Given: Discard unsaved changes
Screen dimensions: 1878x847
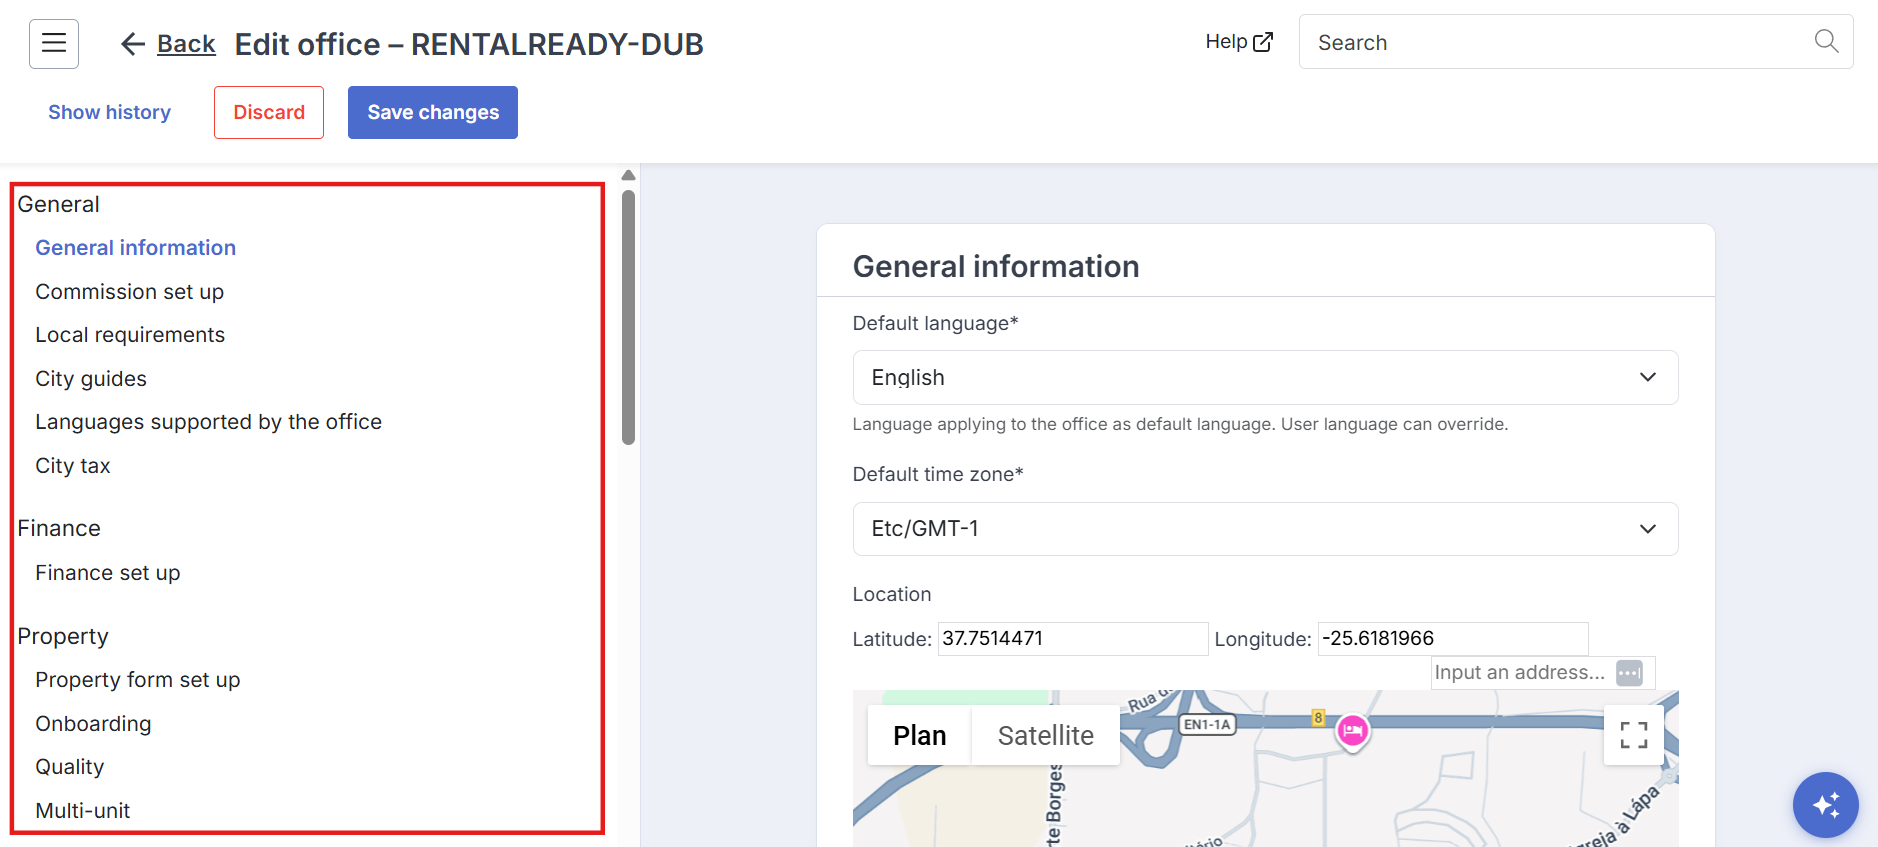Looking at the screenshot, I should click(x=269, y=112).
